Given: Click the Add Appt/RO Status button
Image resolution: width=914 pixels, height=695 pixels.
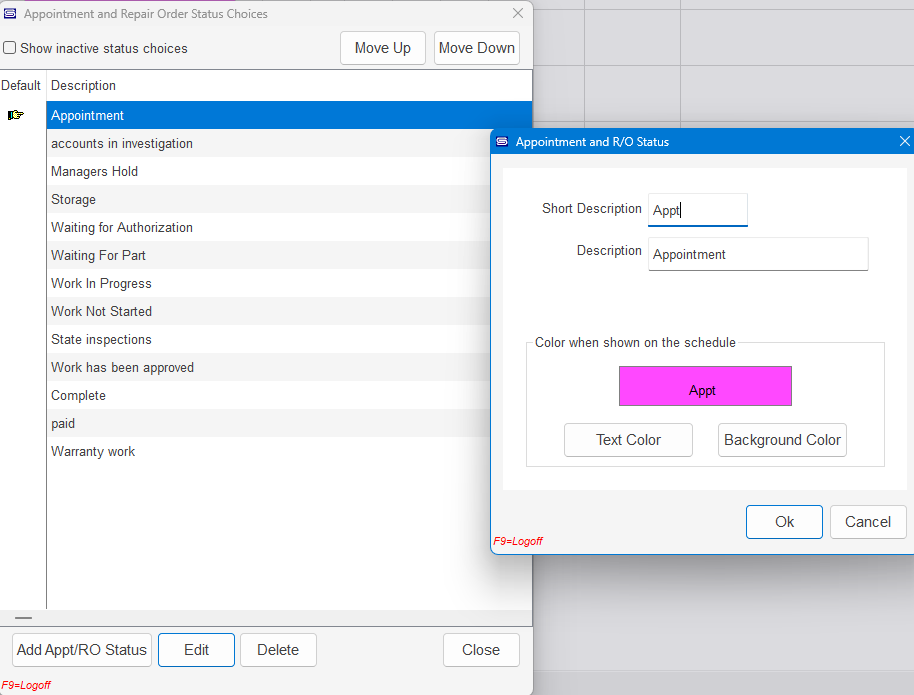Looking at the screenshot, I should [x=82, y=650].
